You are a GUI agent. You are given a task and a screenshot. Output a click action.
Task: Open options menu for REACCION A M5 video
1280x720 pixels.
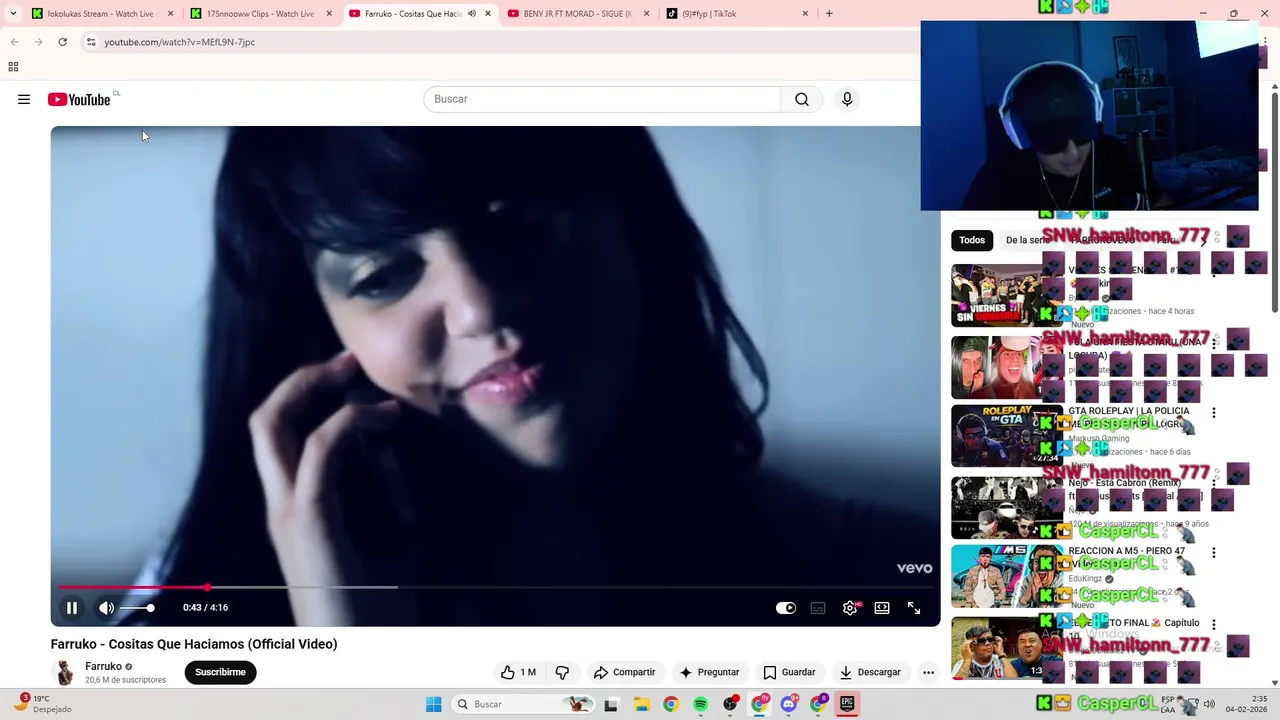click(x=1214, y=553)
